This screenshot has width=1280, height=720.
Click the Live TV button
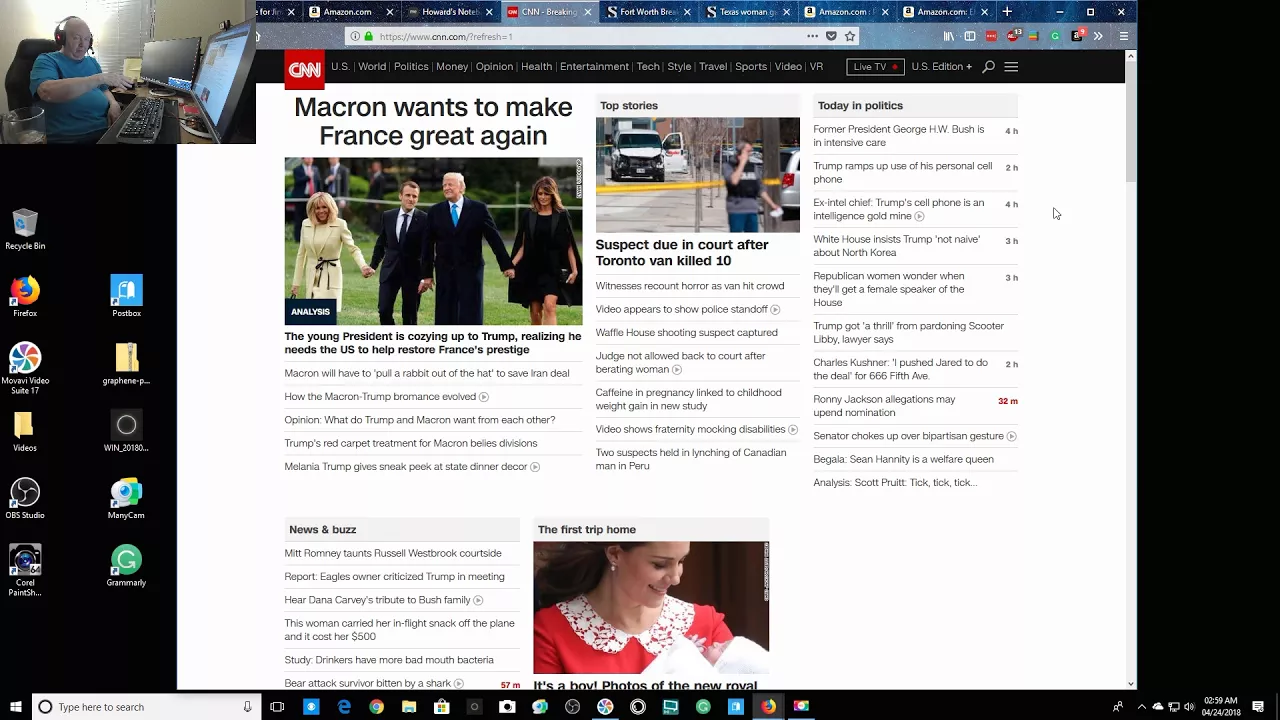(x=875, y=67)
